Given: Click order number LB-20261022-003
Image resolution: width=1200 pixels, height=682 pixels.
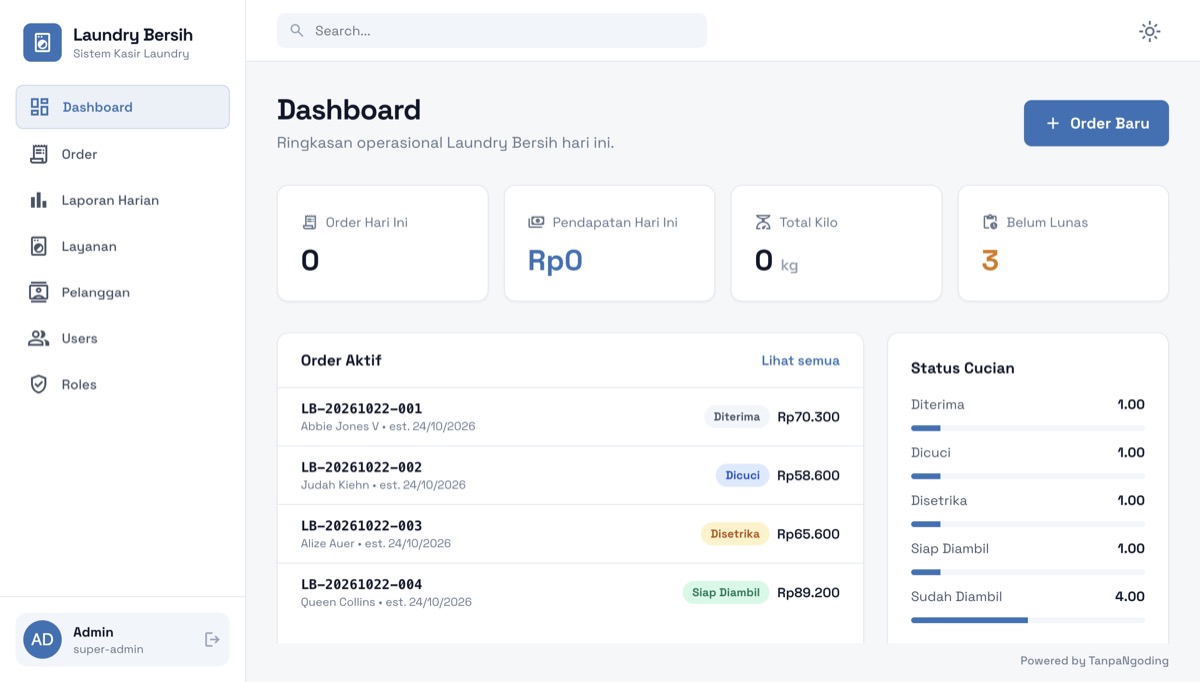Looking at the screenshot, I should click(x=361, y=525).
